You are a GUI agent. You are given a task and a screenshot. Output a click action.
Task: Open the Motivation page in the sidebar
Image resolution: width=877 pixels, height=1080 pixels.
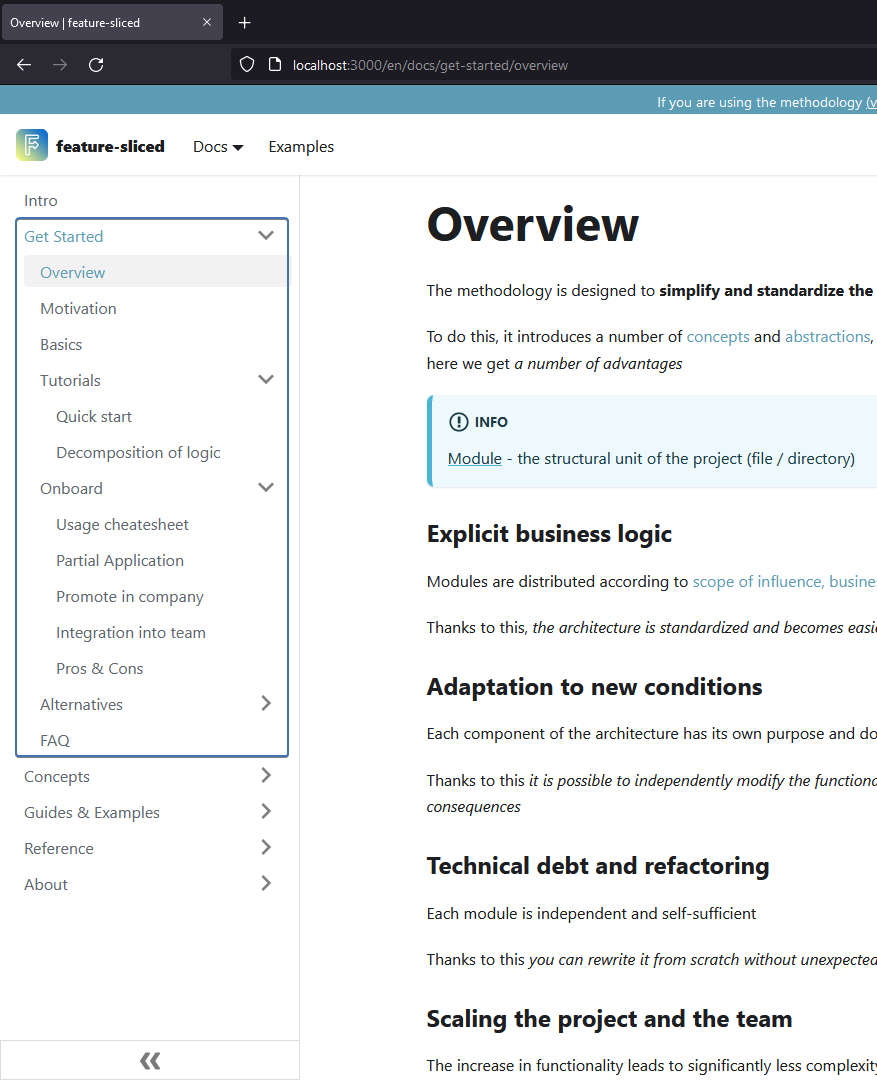78,308
